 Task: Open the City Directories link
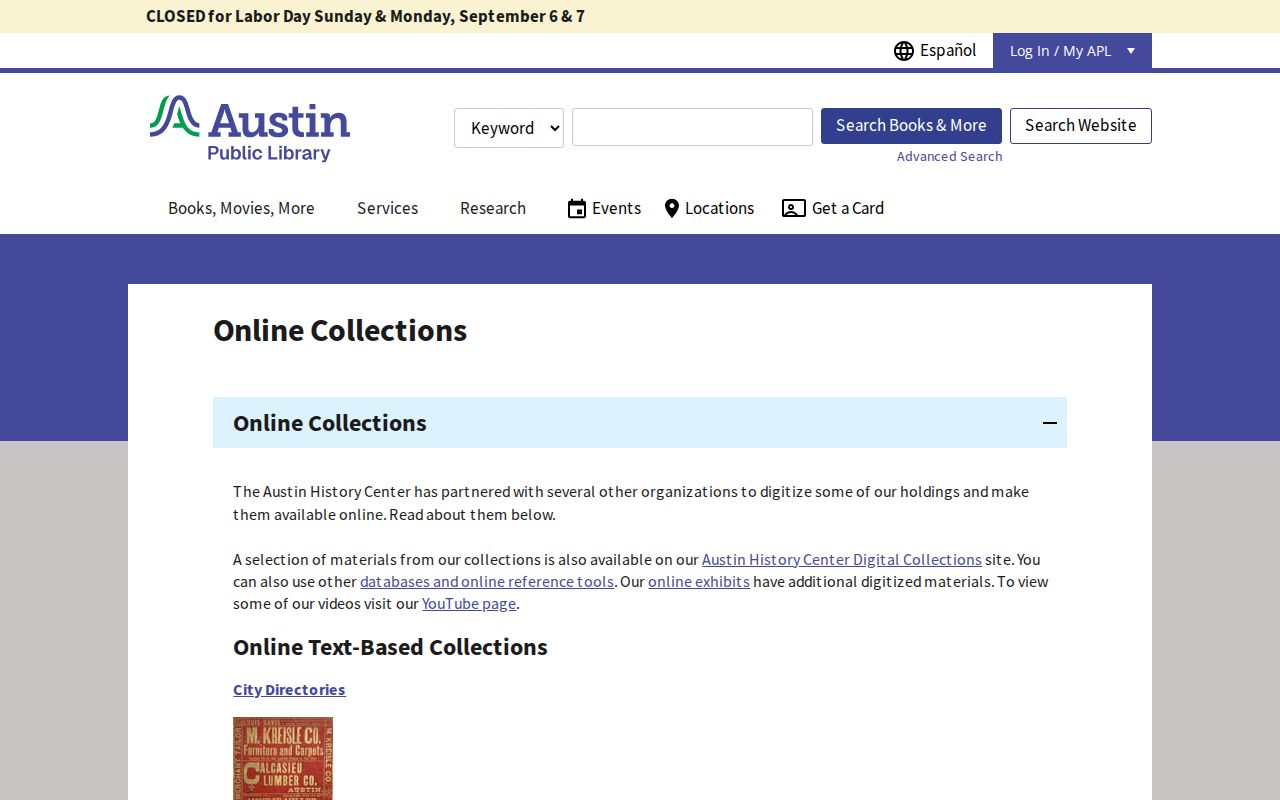pos(289,689)
